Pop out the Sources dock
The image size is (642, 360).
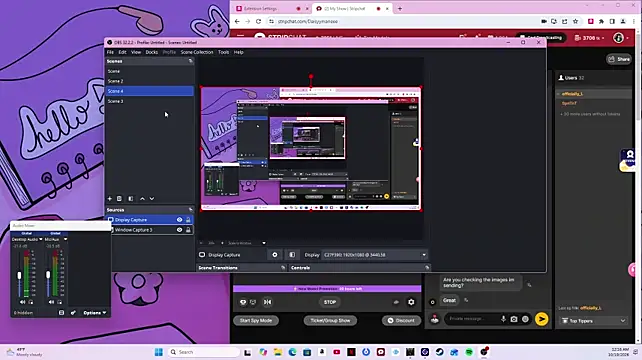tap(190, 210)
